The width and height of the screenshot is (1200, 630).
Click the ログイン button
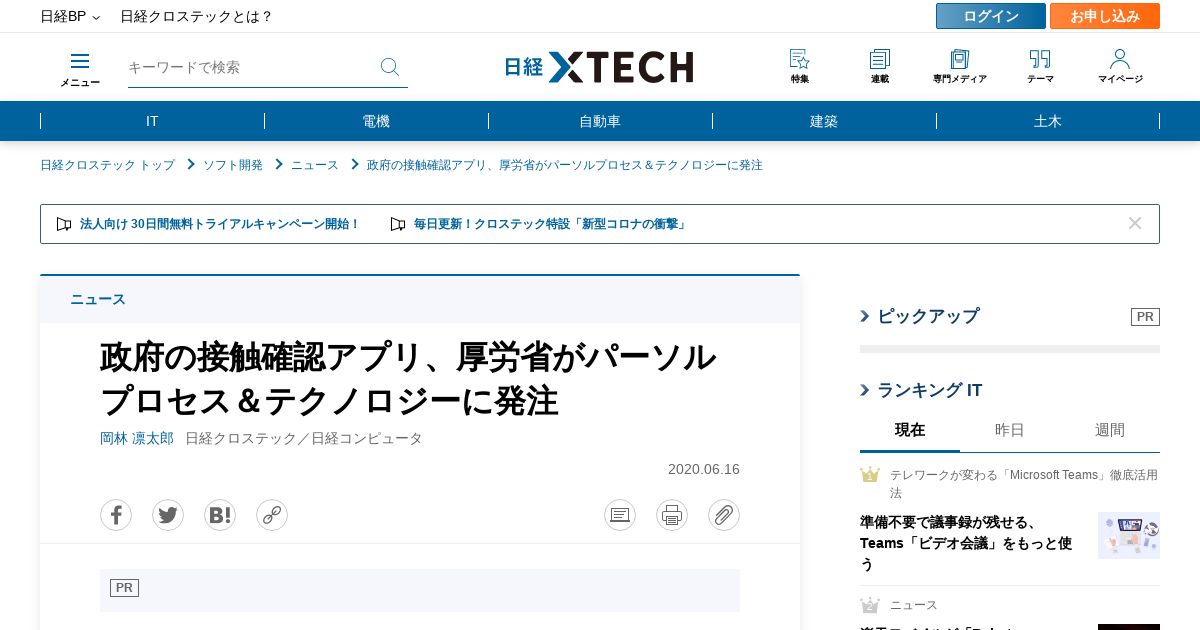pyautogui.click(x=991, y=16)
